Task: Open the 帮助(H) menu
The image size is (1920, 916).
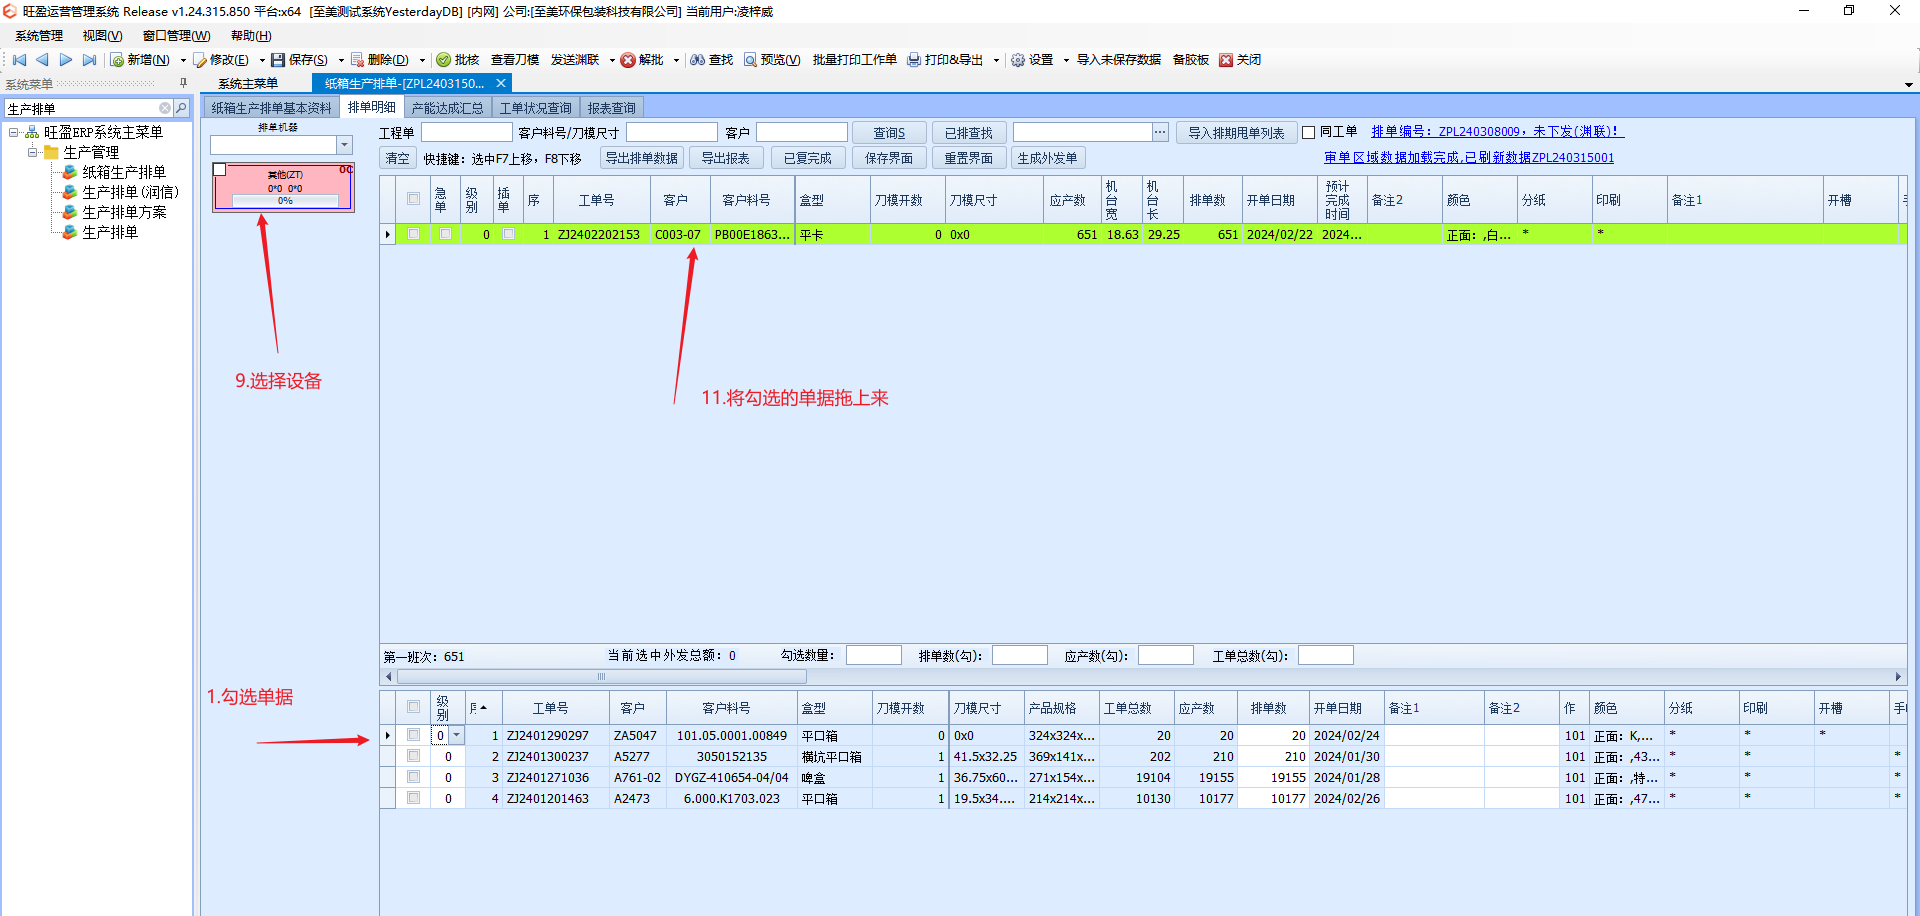Action: click(251, 36)
